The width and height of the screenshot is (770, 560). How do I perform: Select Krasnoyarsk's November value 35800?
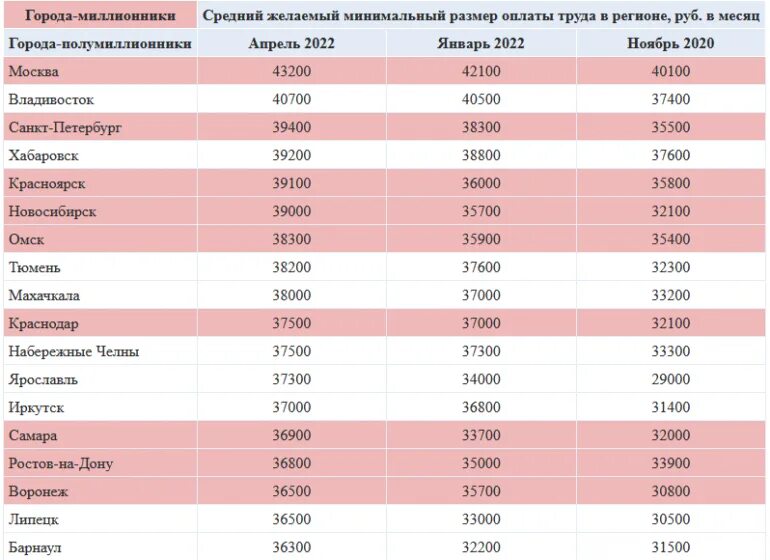(x=671, y=183)
